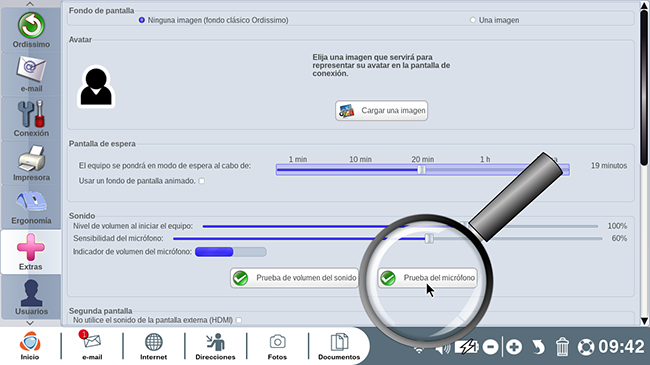The image size is (650, 365).
Task: Click the microphone sensitivity slider handle
Action: coord(429,238)
